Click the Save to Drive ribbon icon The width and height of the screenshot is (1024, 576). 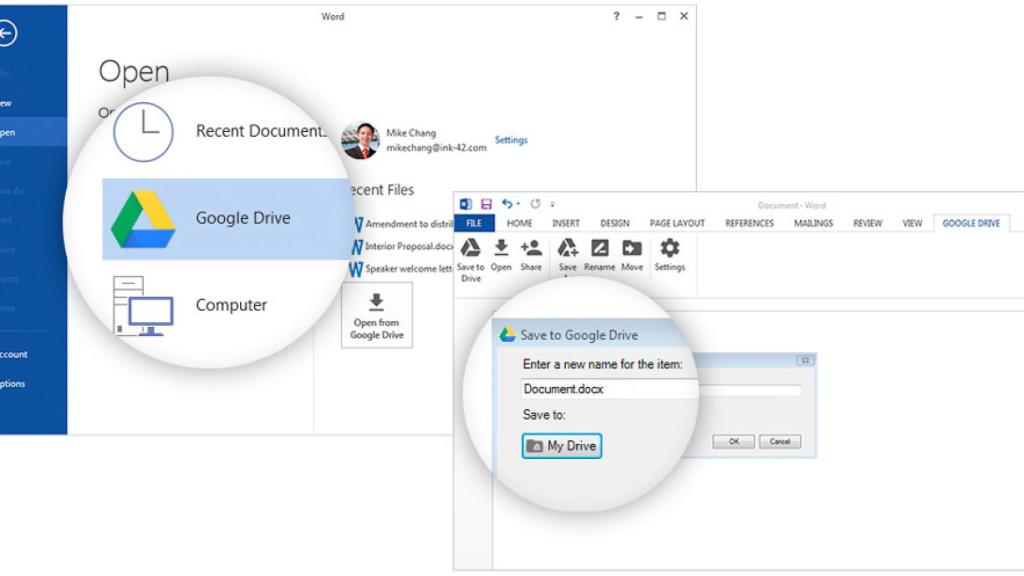470,248
